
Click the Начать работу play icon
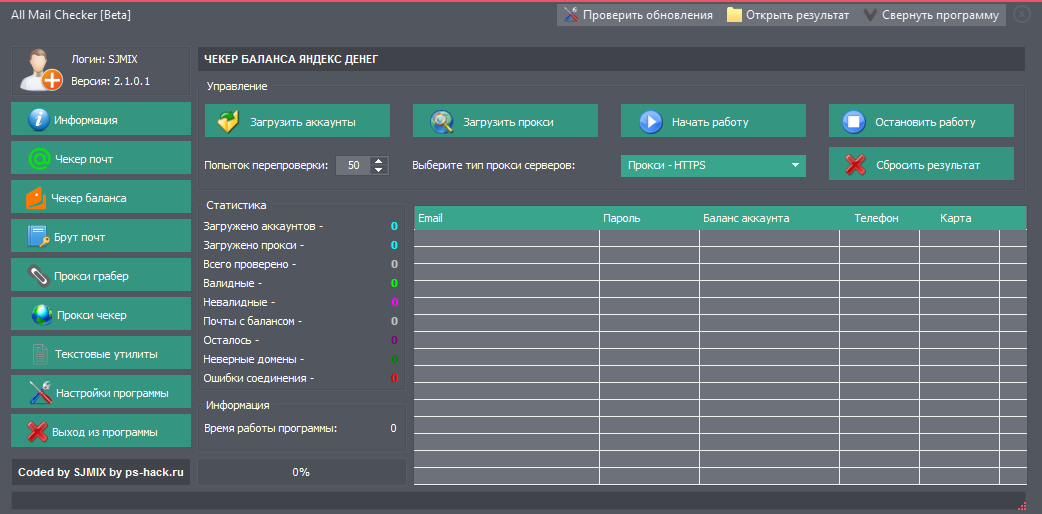click(651, 122)
